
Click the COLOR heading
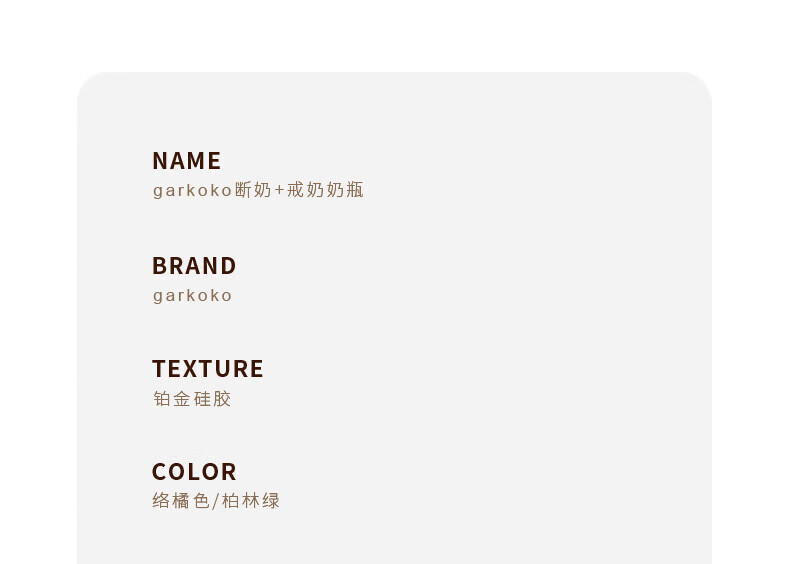click(x=194, y=472)
